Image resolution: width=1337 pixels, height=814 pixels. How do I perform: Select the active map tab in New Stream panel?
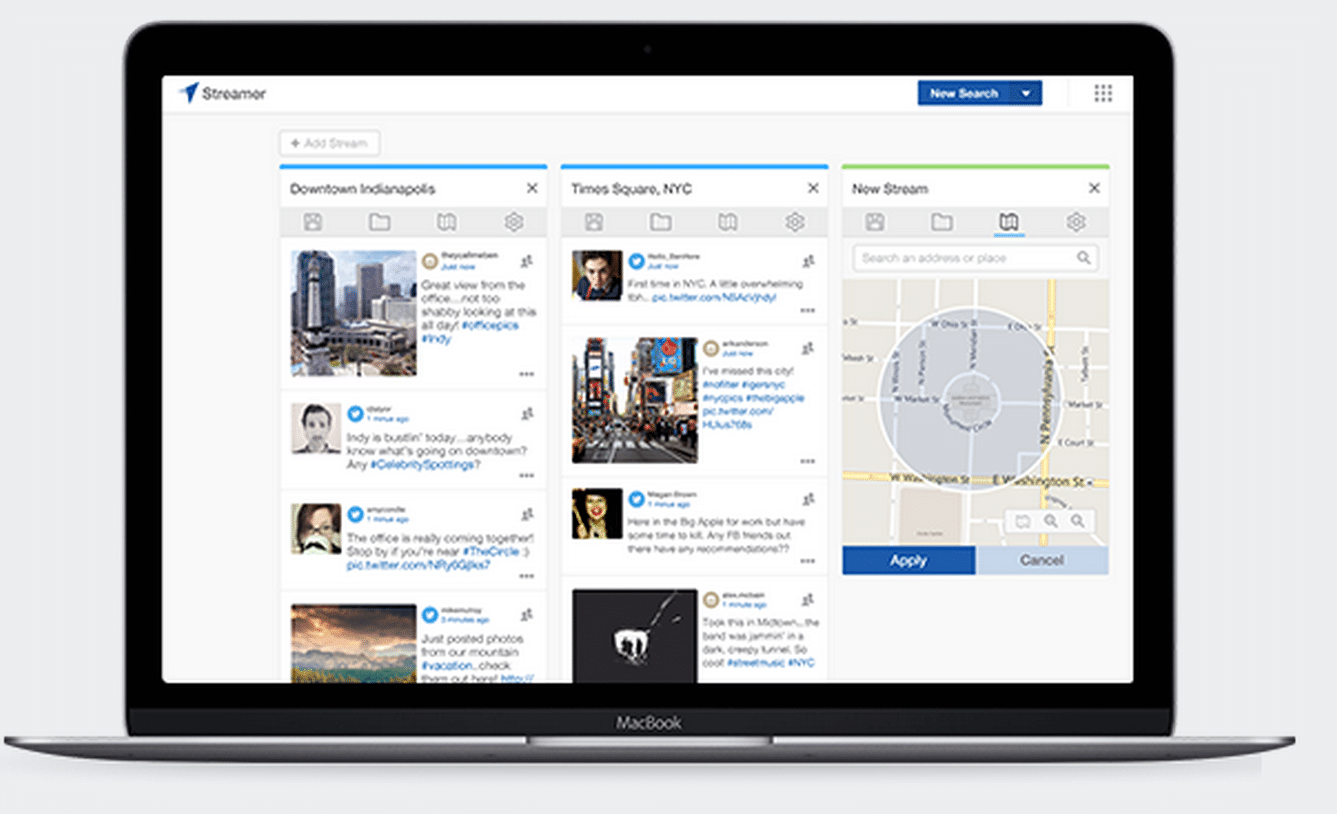[x=1008, y=222]
